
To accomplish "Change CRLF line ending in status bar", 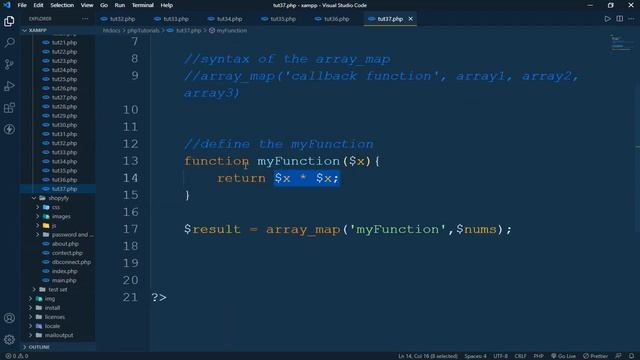I will [520, 356].
